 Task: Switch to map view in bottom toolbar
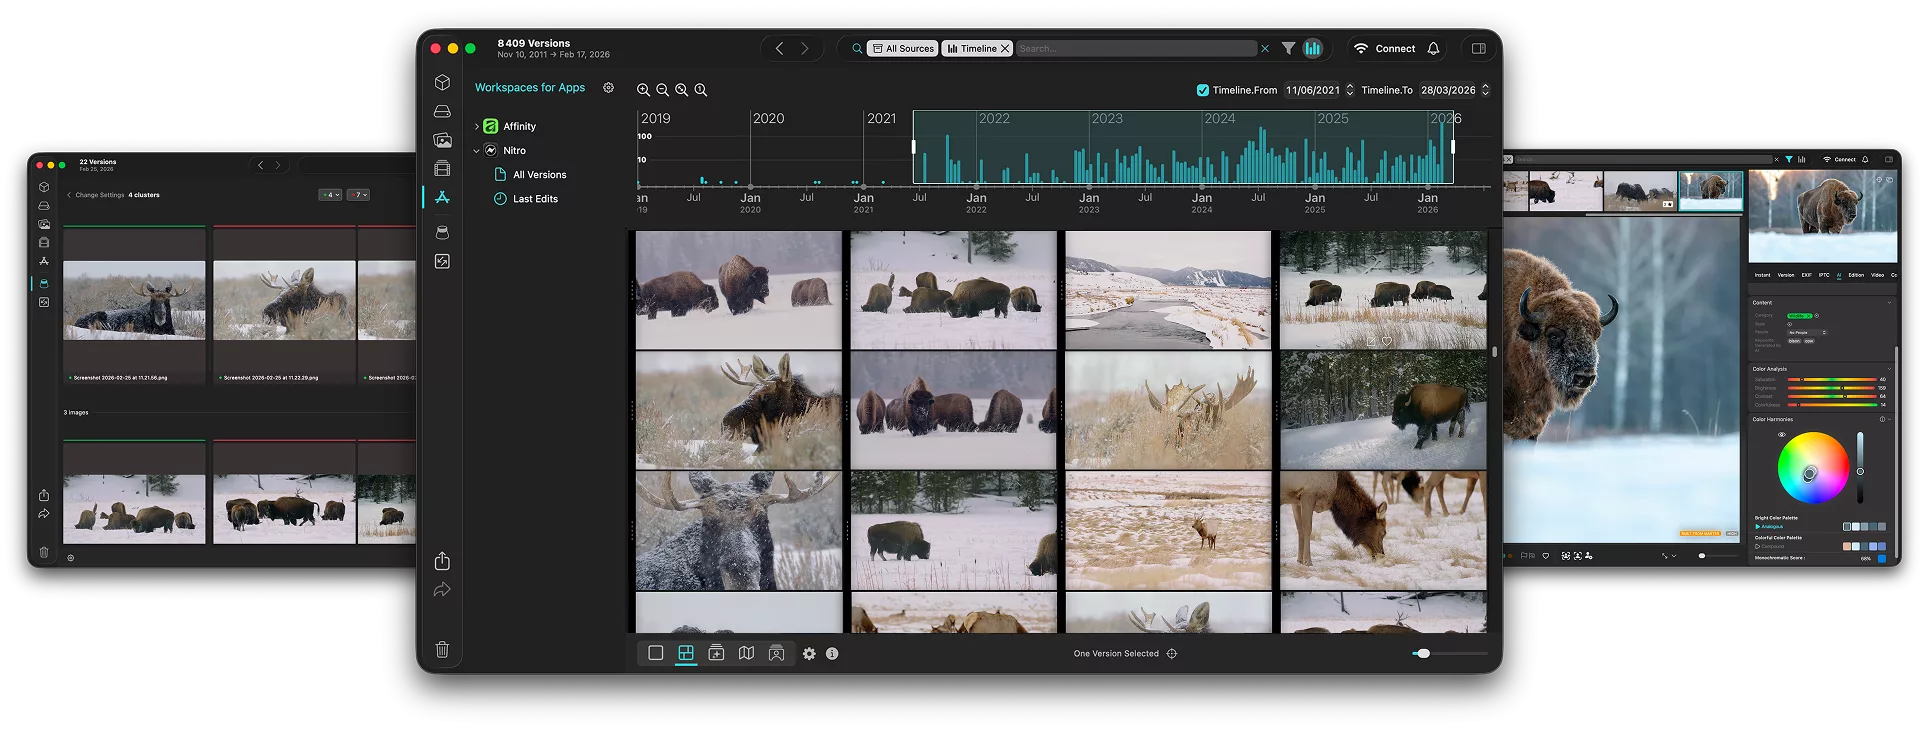tap(746, 653)
